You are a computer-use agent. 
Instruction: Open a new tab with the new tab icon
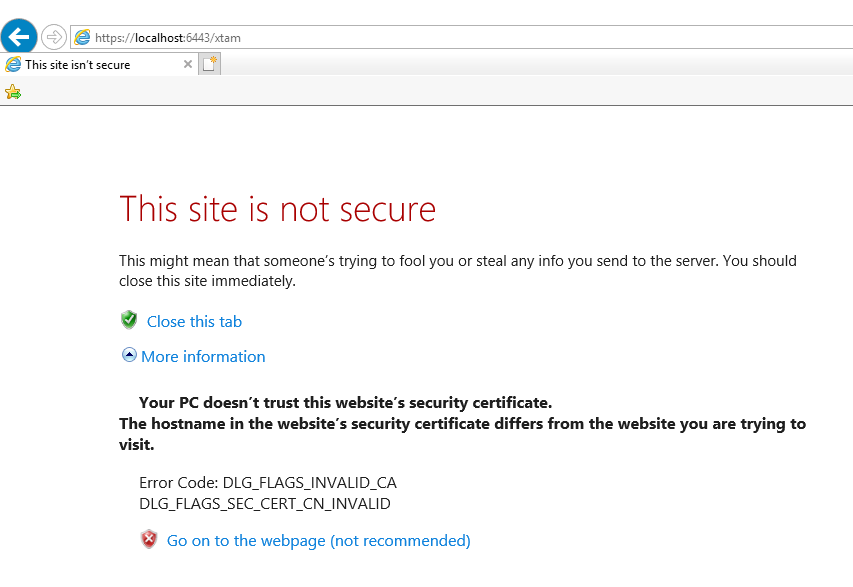[207, 62]
